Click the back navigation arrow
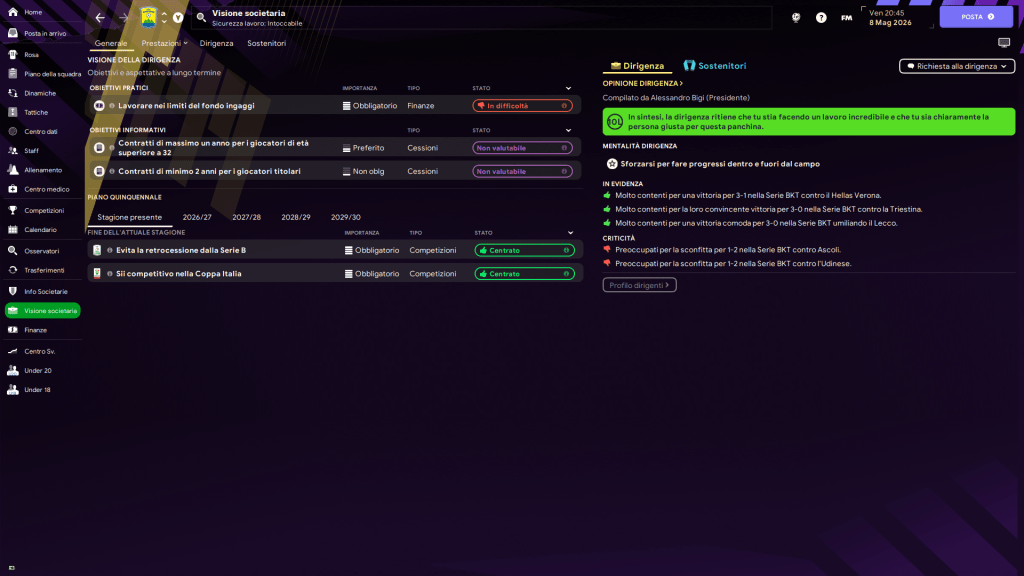 (99, 17)
